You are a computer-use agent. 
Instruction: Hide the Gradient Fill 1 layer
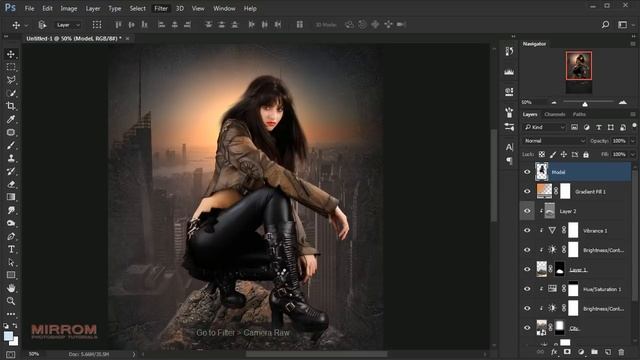pyautogui.click(x=527, y=191)
